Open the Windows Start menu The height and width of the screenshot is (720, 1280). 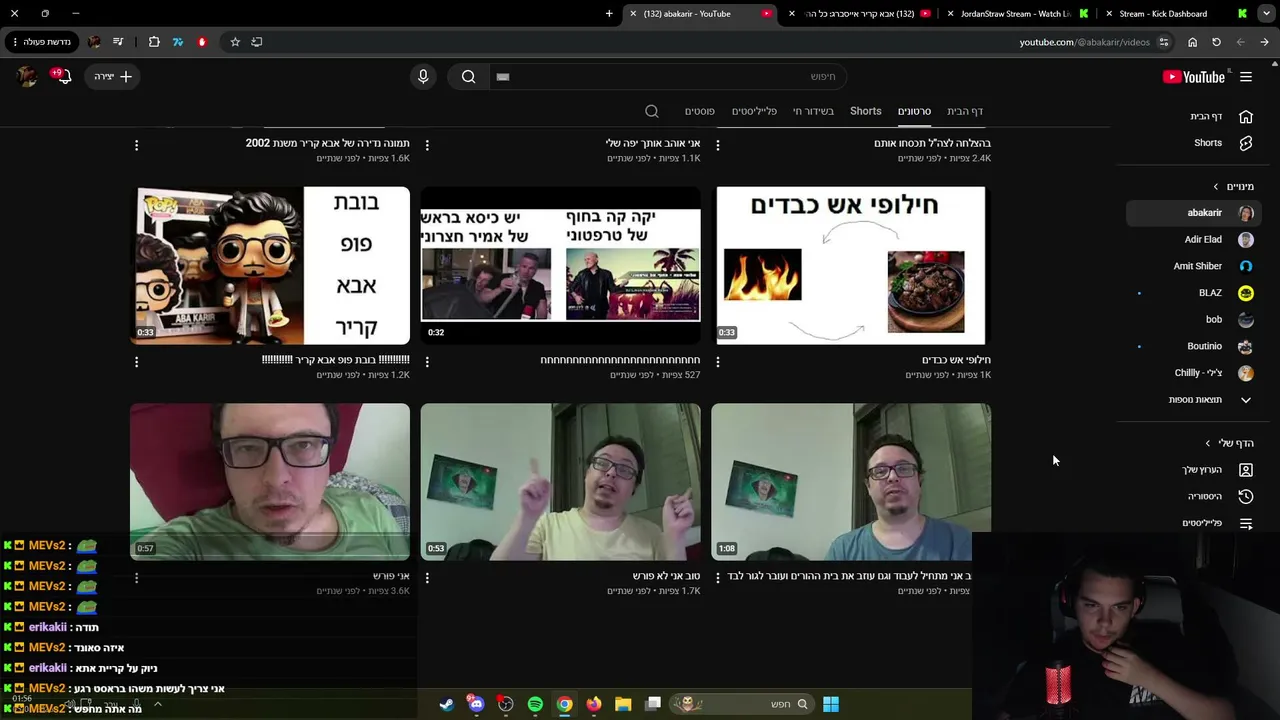(x=831, y=704)
